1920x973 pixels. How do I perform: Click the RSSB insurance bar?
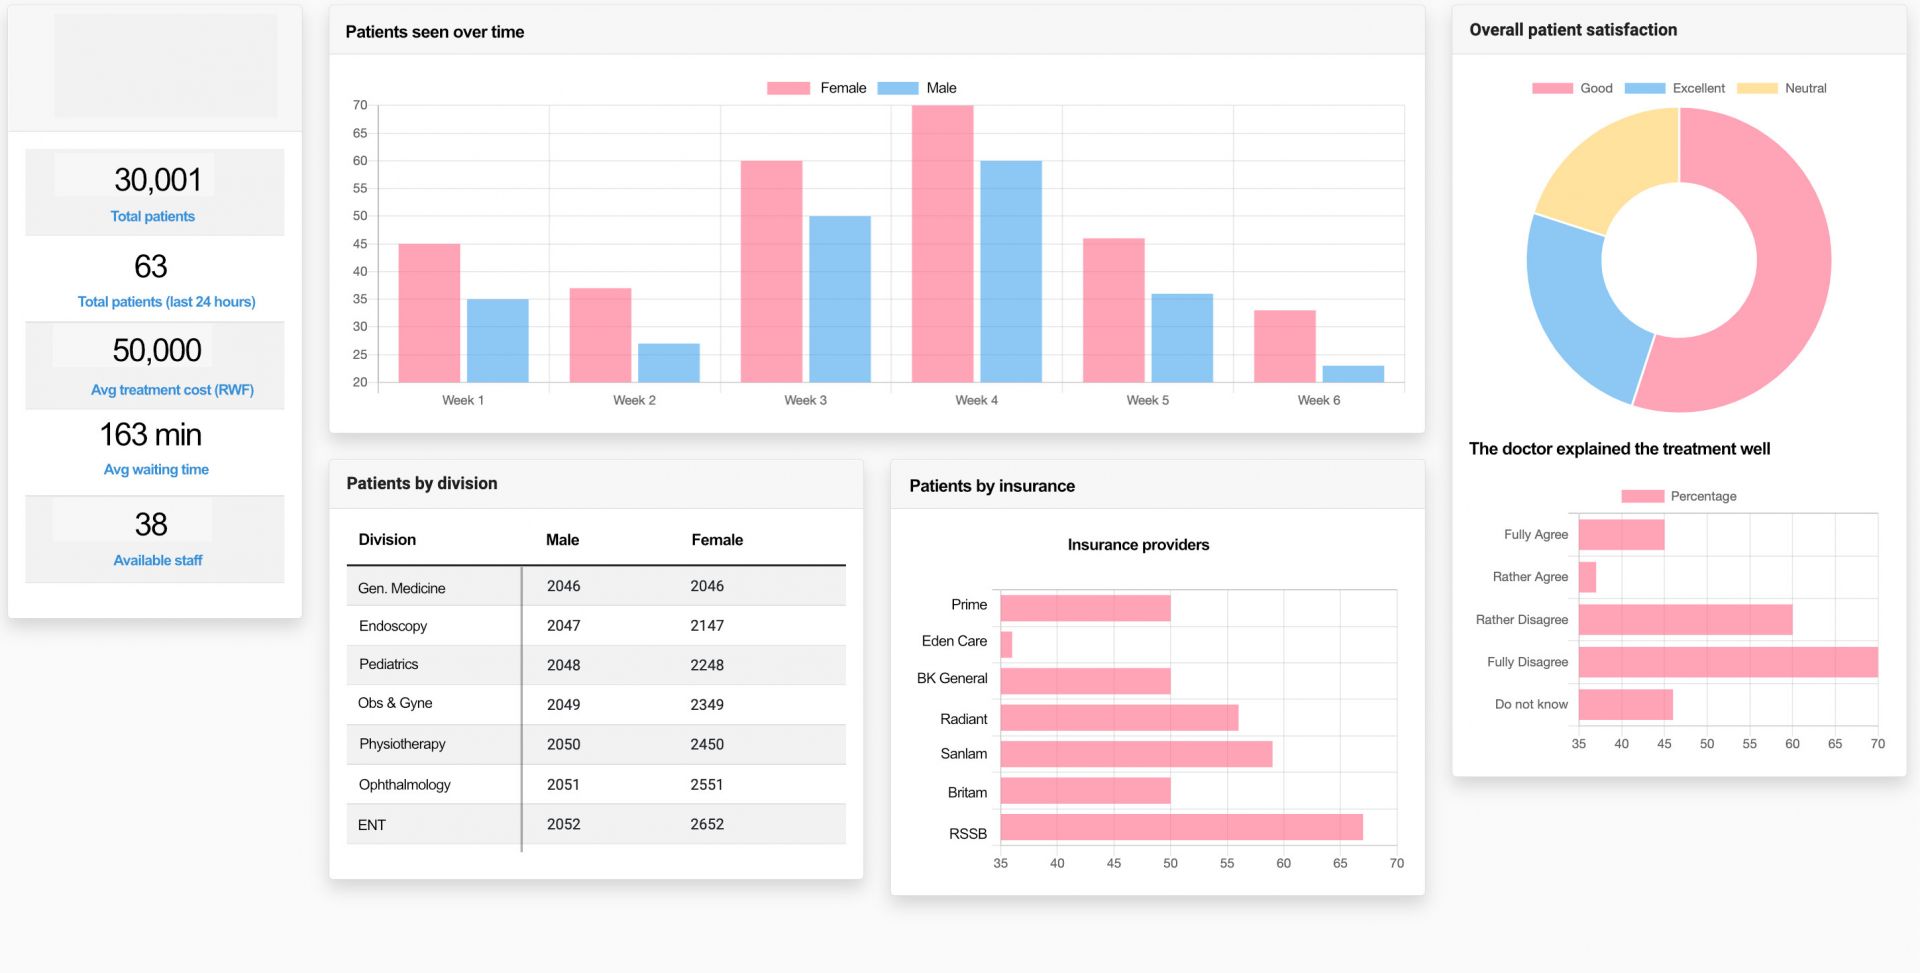[x=1180, y=827]
